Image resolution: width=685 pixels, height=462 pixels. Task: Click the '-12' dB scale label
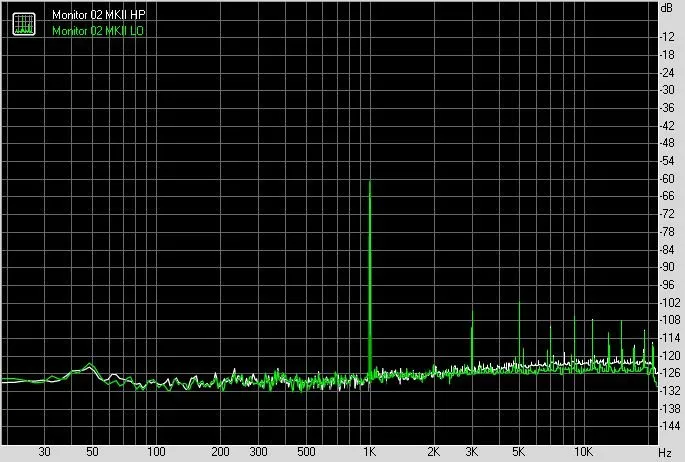[x=667, y=37]
